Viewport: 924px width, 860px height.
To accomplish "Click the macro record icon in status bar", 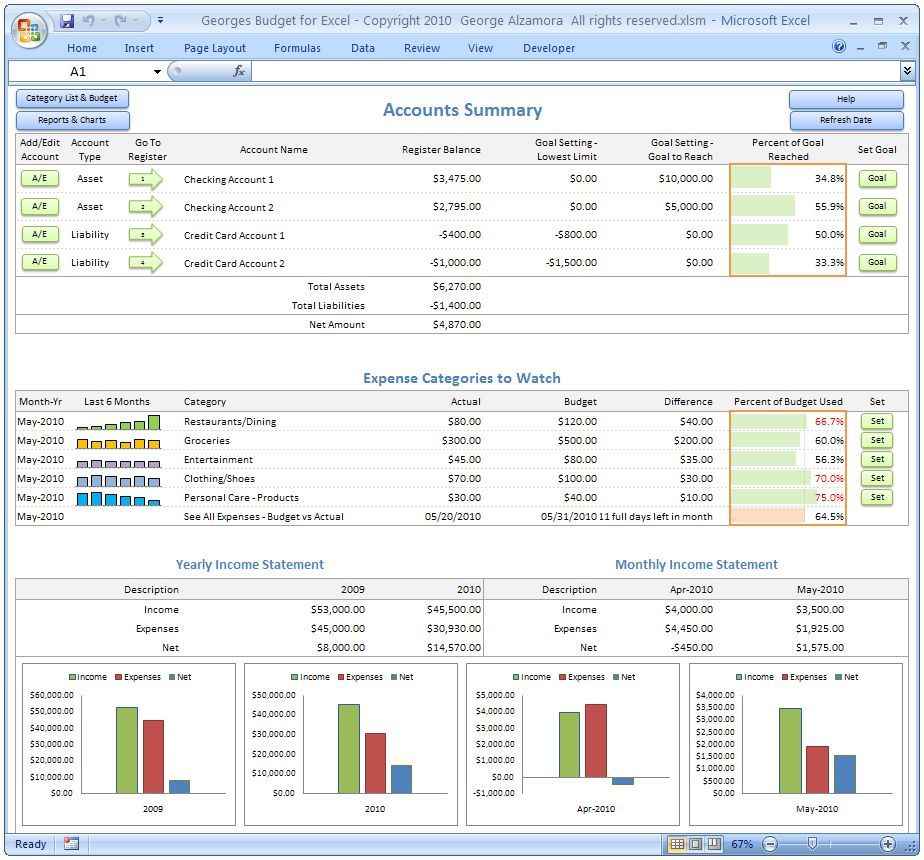I will (71, 844).
